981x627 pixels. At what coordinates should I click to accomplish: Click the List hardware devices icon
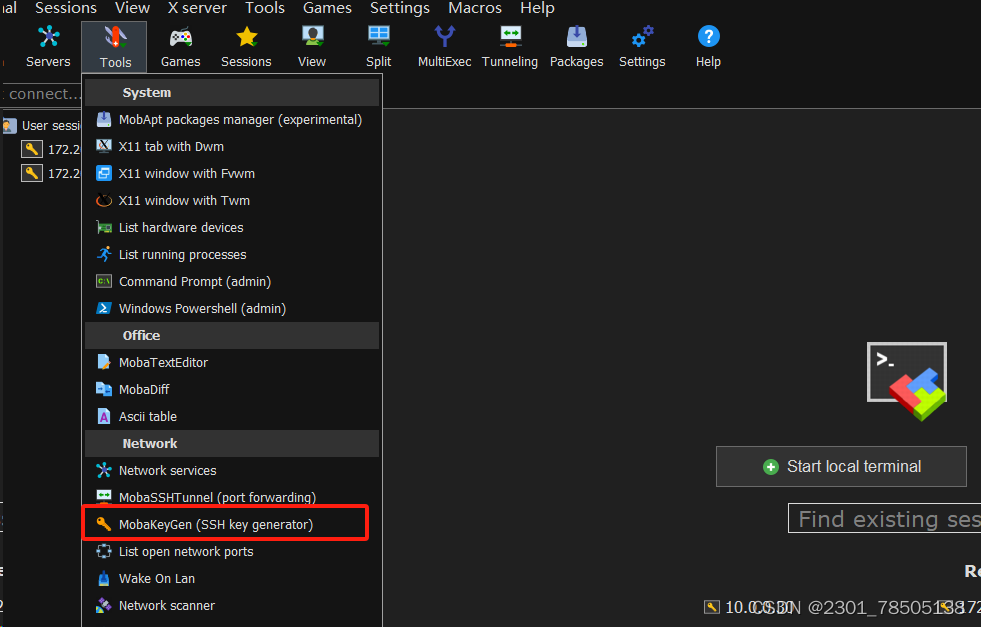pyautogui.click(x=104, y=227)
